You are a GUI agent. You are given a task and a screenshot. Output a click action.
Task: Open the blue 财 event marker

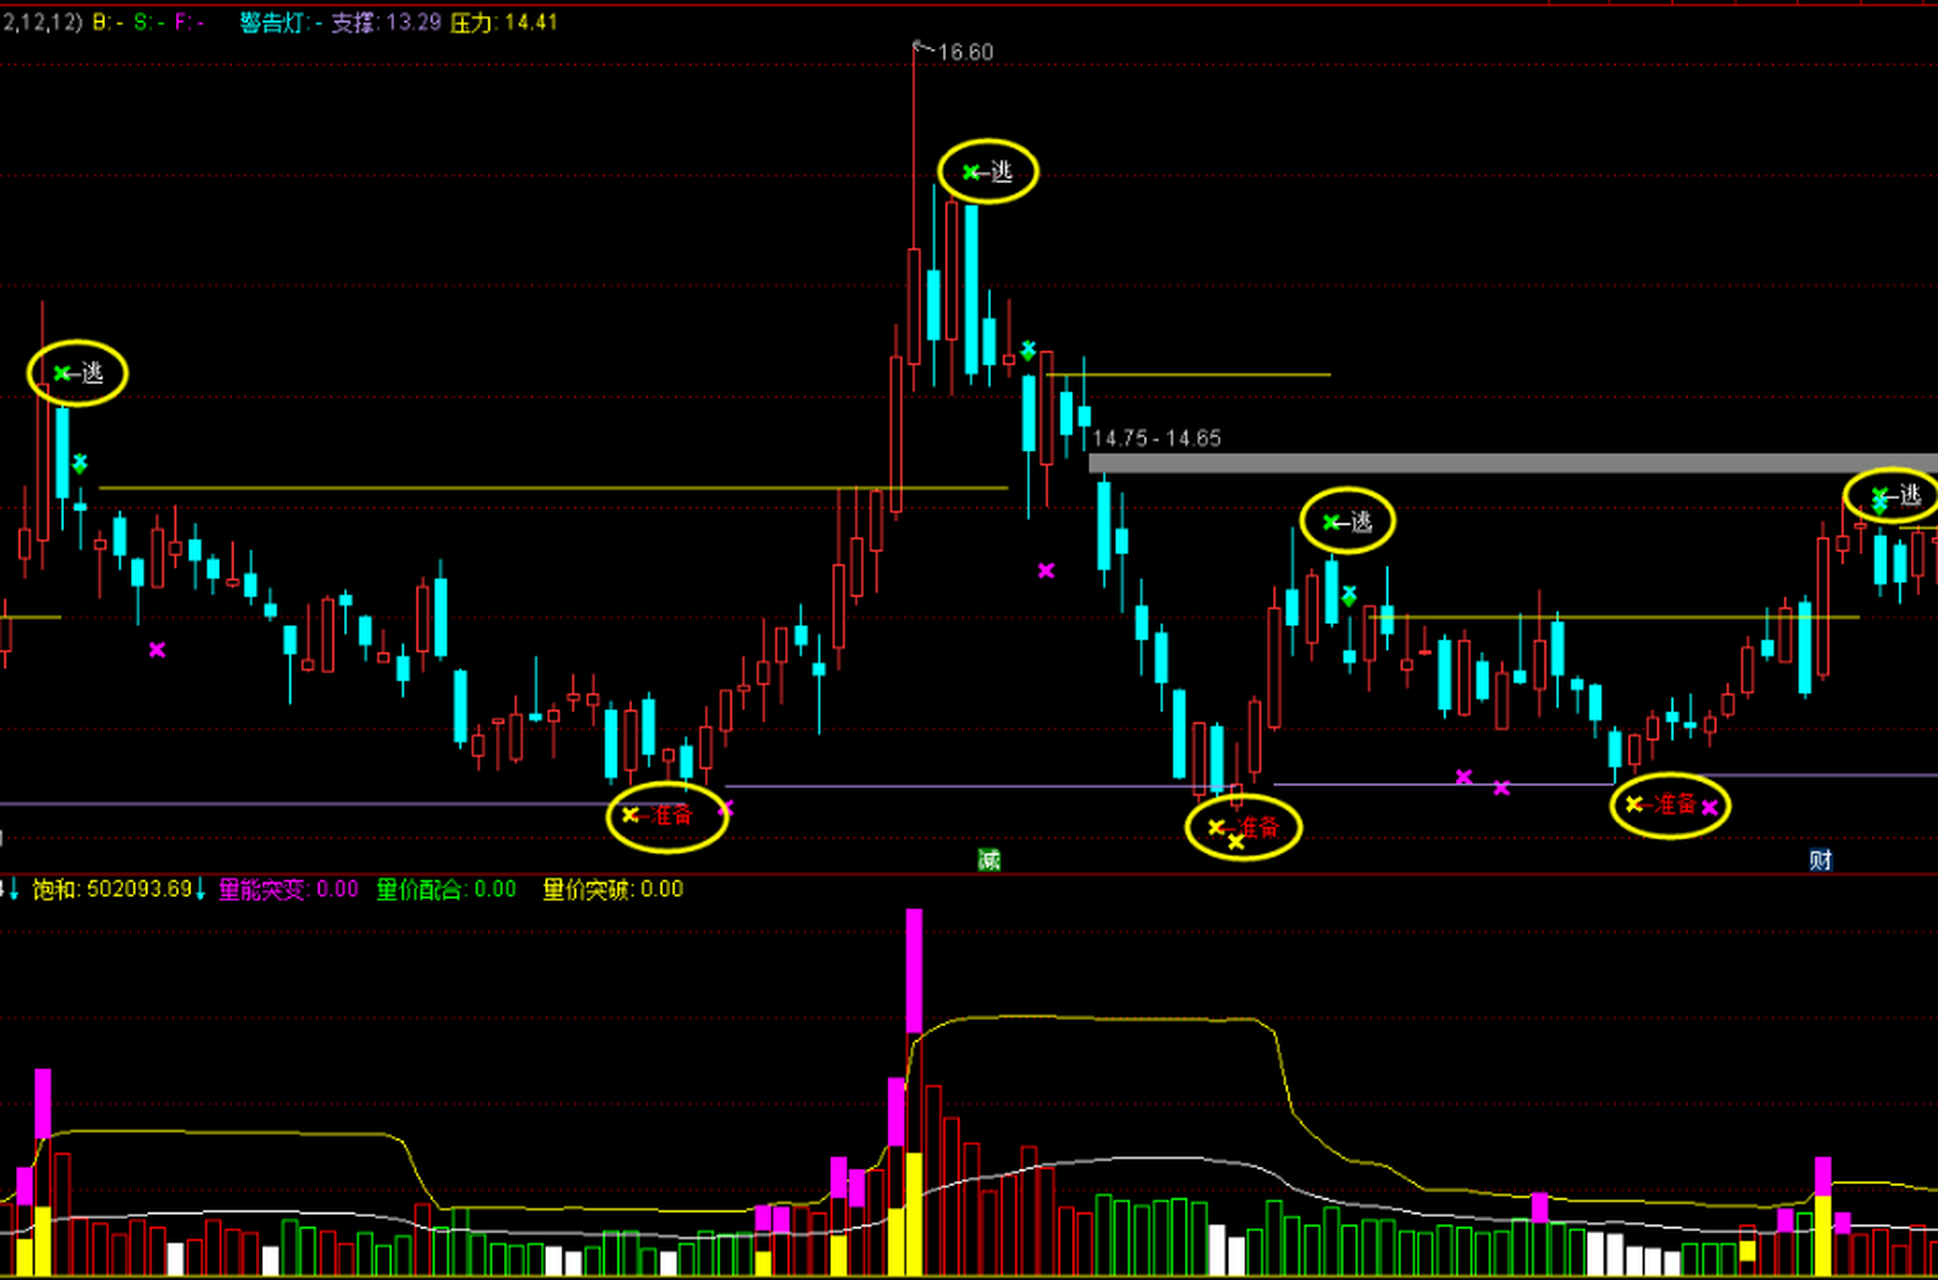[1820, 859]
